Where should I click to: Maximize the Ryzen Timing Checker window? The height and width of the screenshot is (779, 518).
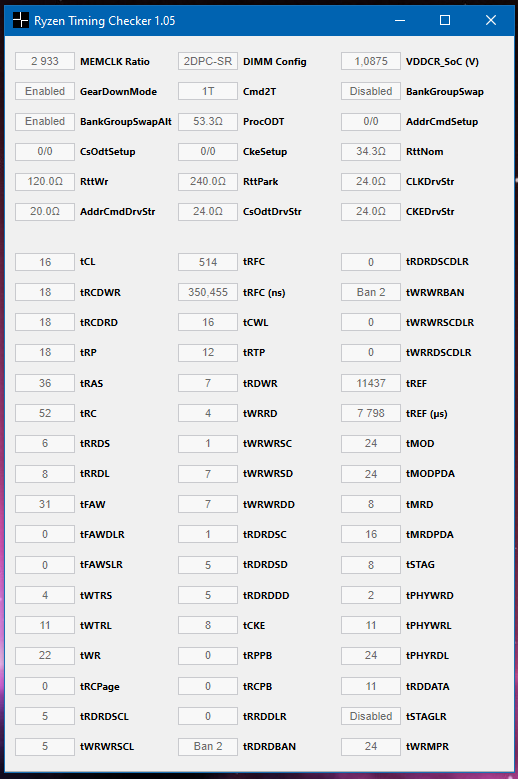(445, 20)
